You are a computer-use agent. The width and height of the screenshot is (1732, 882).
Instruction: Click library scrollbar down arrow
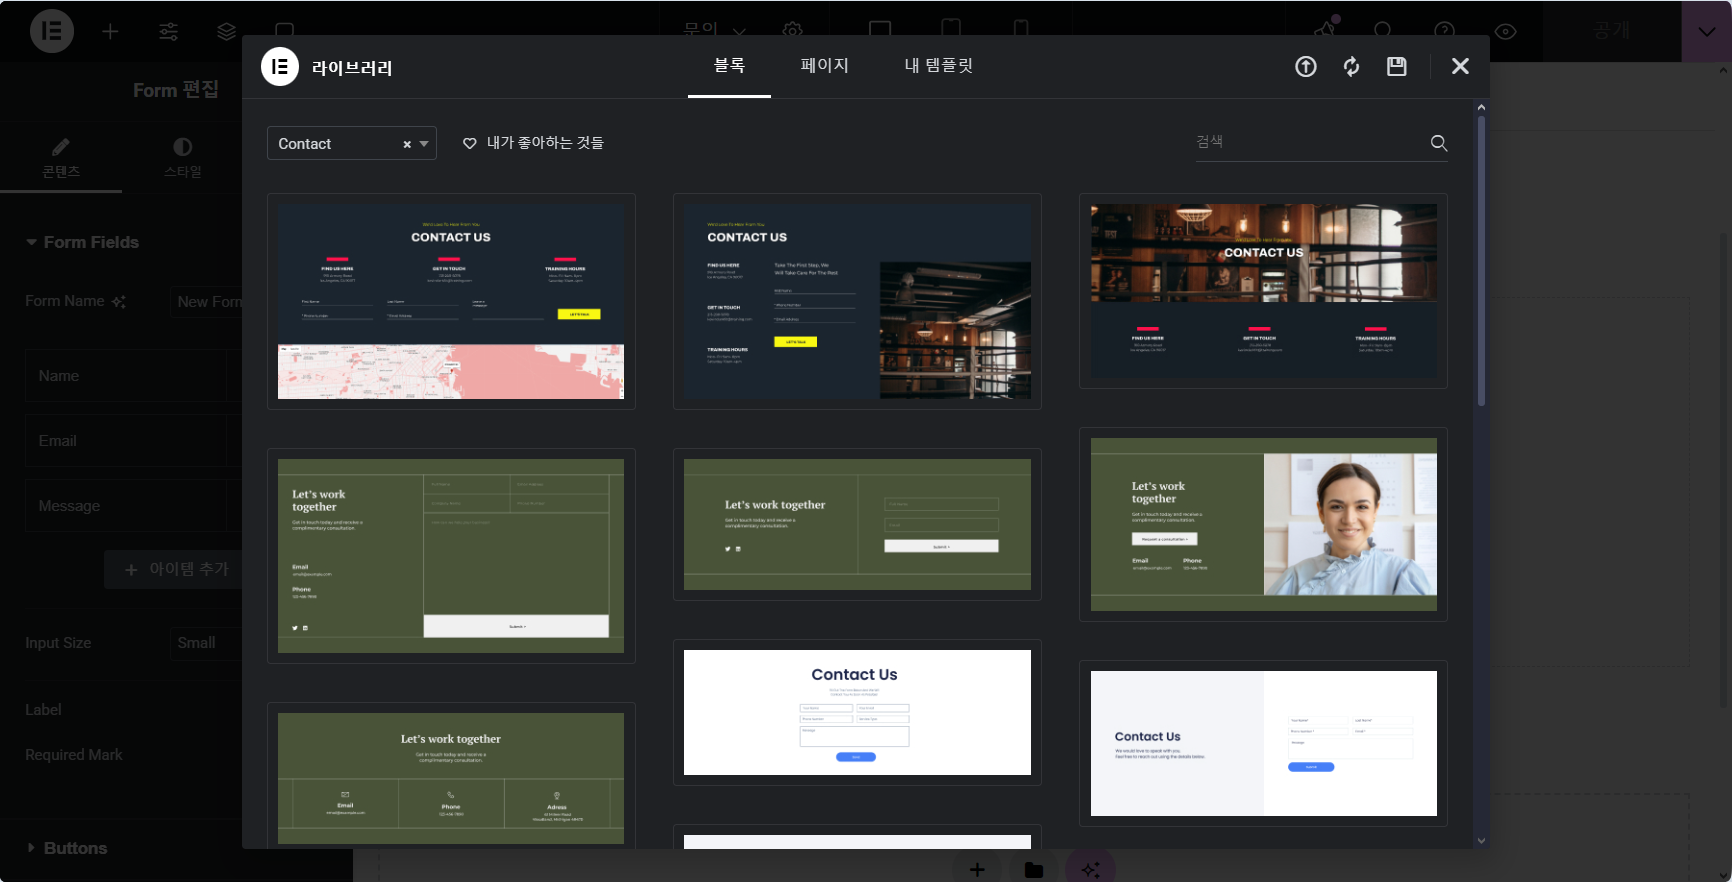click(1481, 841)
